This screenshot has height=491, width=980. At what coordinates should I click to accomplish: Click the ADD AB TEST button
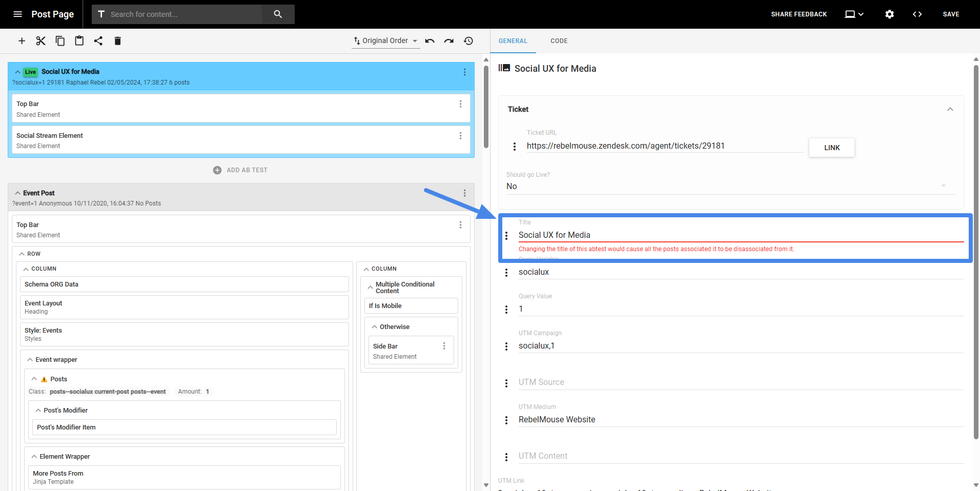click(x=240, y=170)
